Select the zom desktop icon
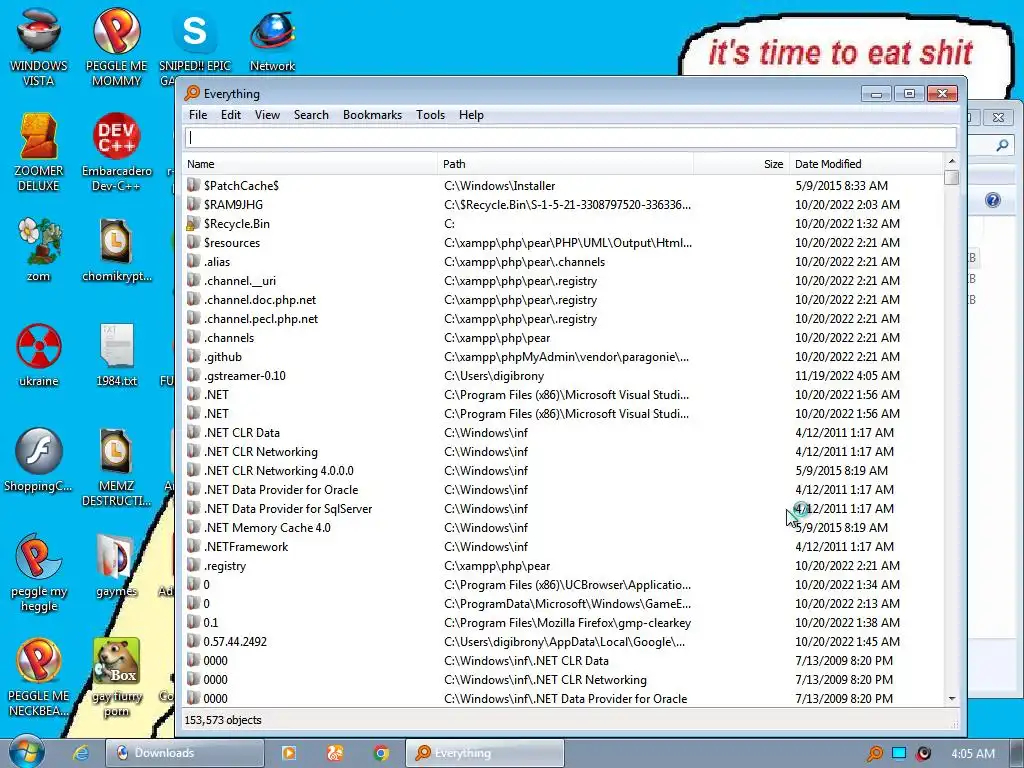Image resolution: width=1024 pixels, height=768 pixels. click(x=39, y=249)
